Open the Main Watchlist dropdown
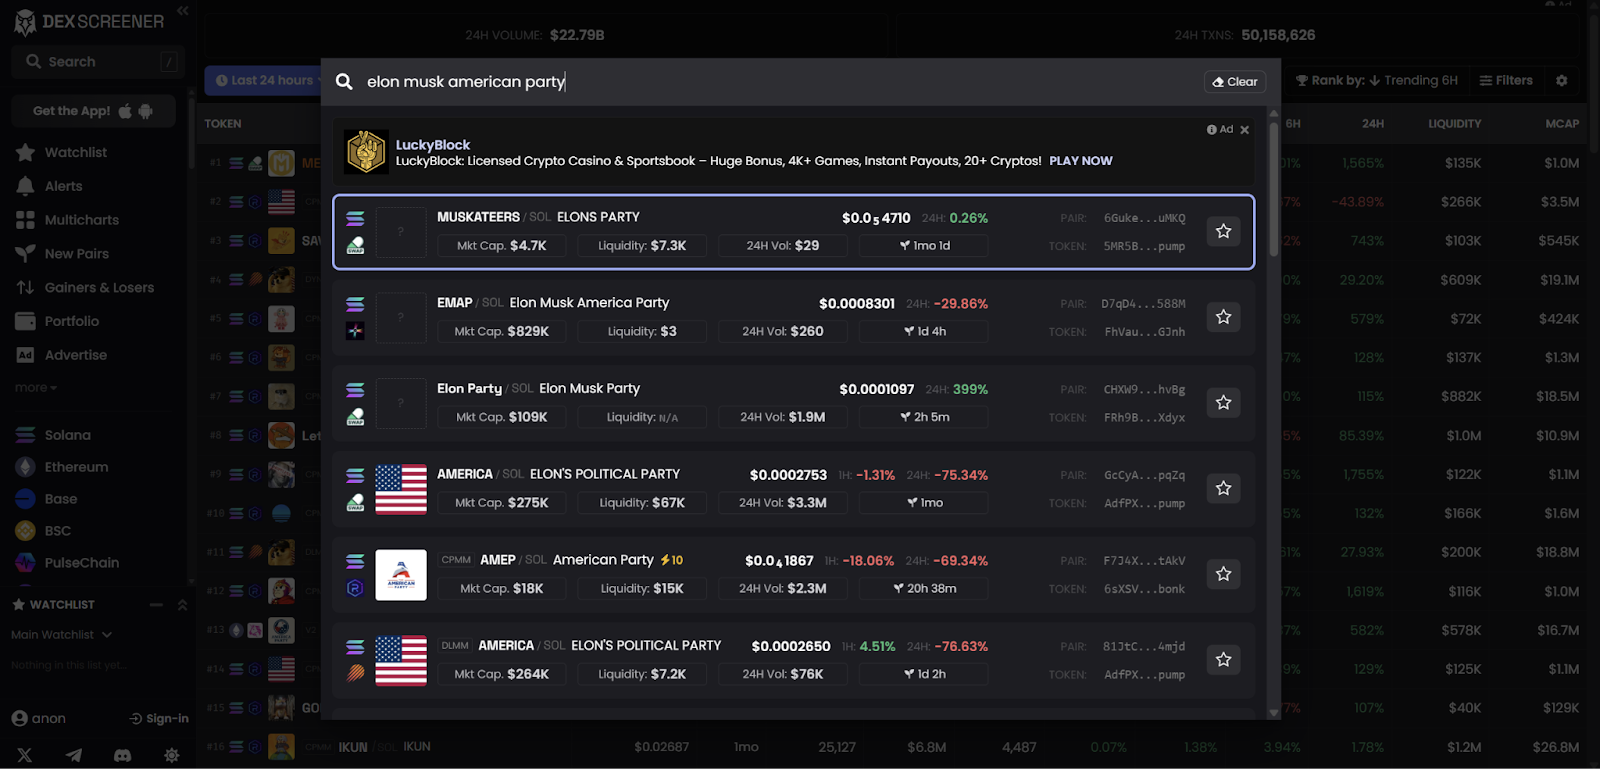1600x769 pixels. click(62, 635)
